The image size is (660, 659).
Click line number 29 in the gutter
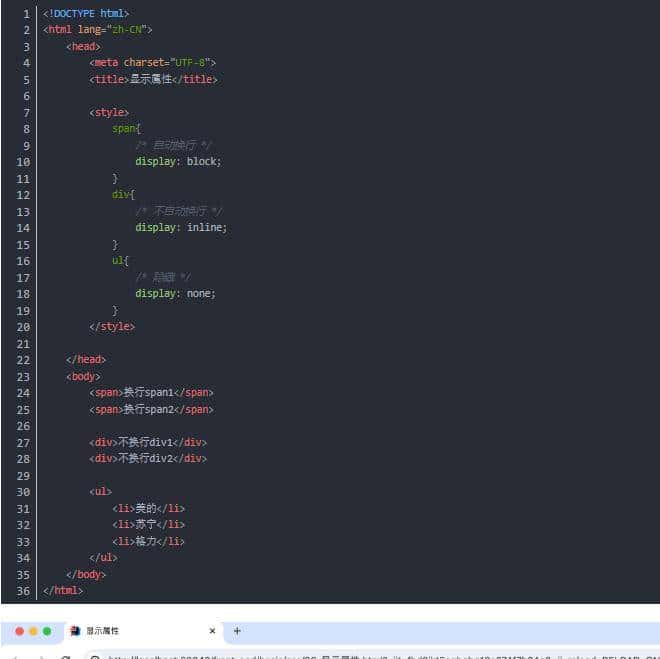23,476
